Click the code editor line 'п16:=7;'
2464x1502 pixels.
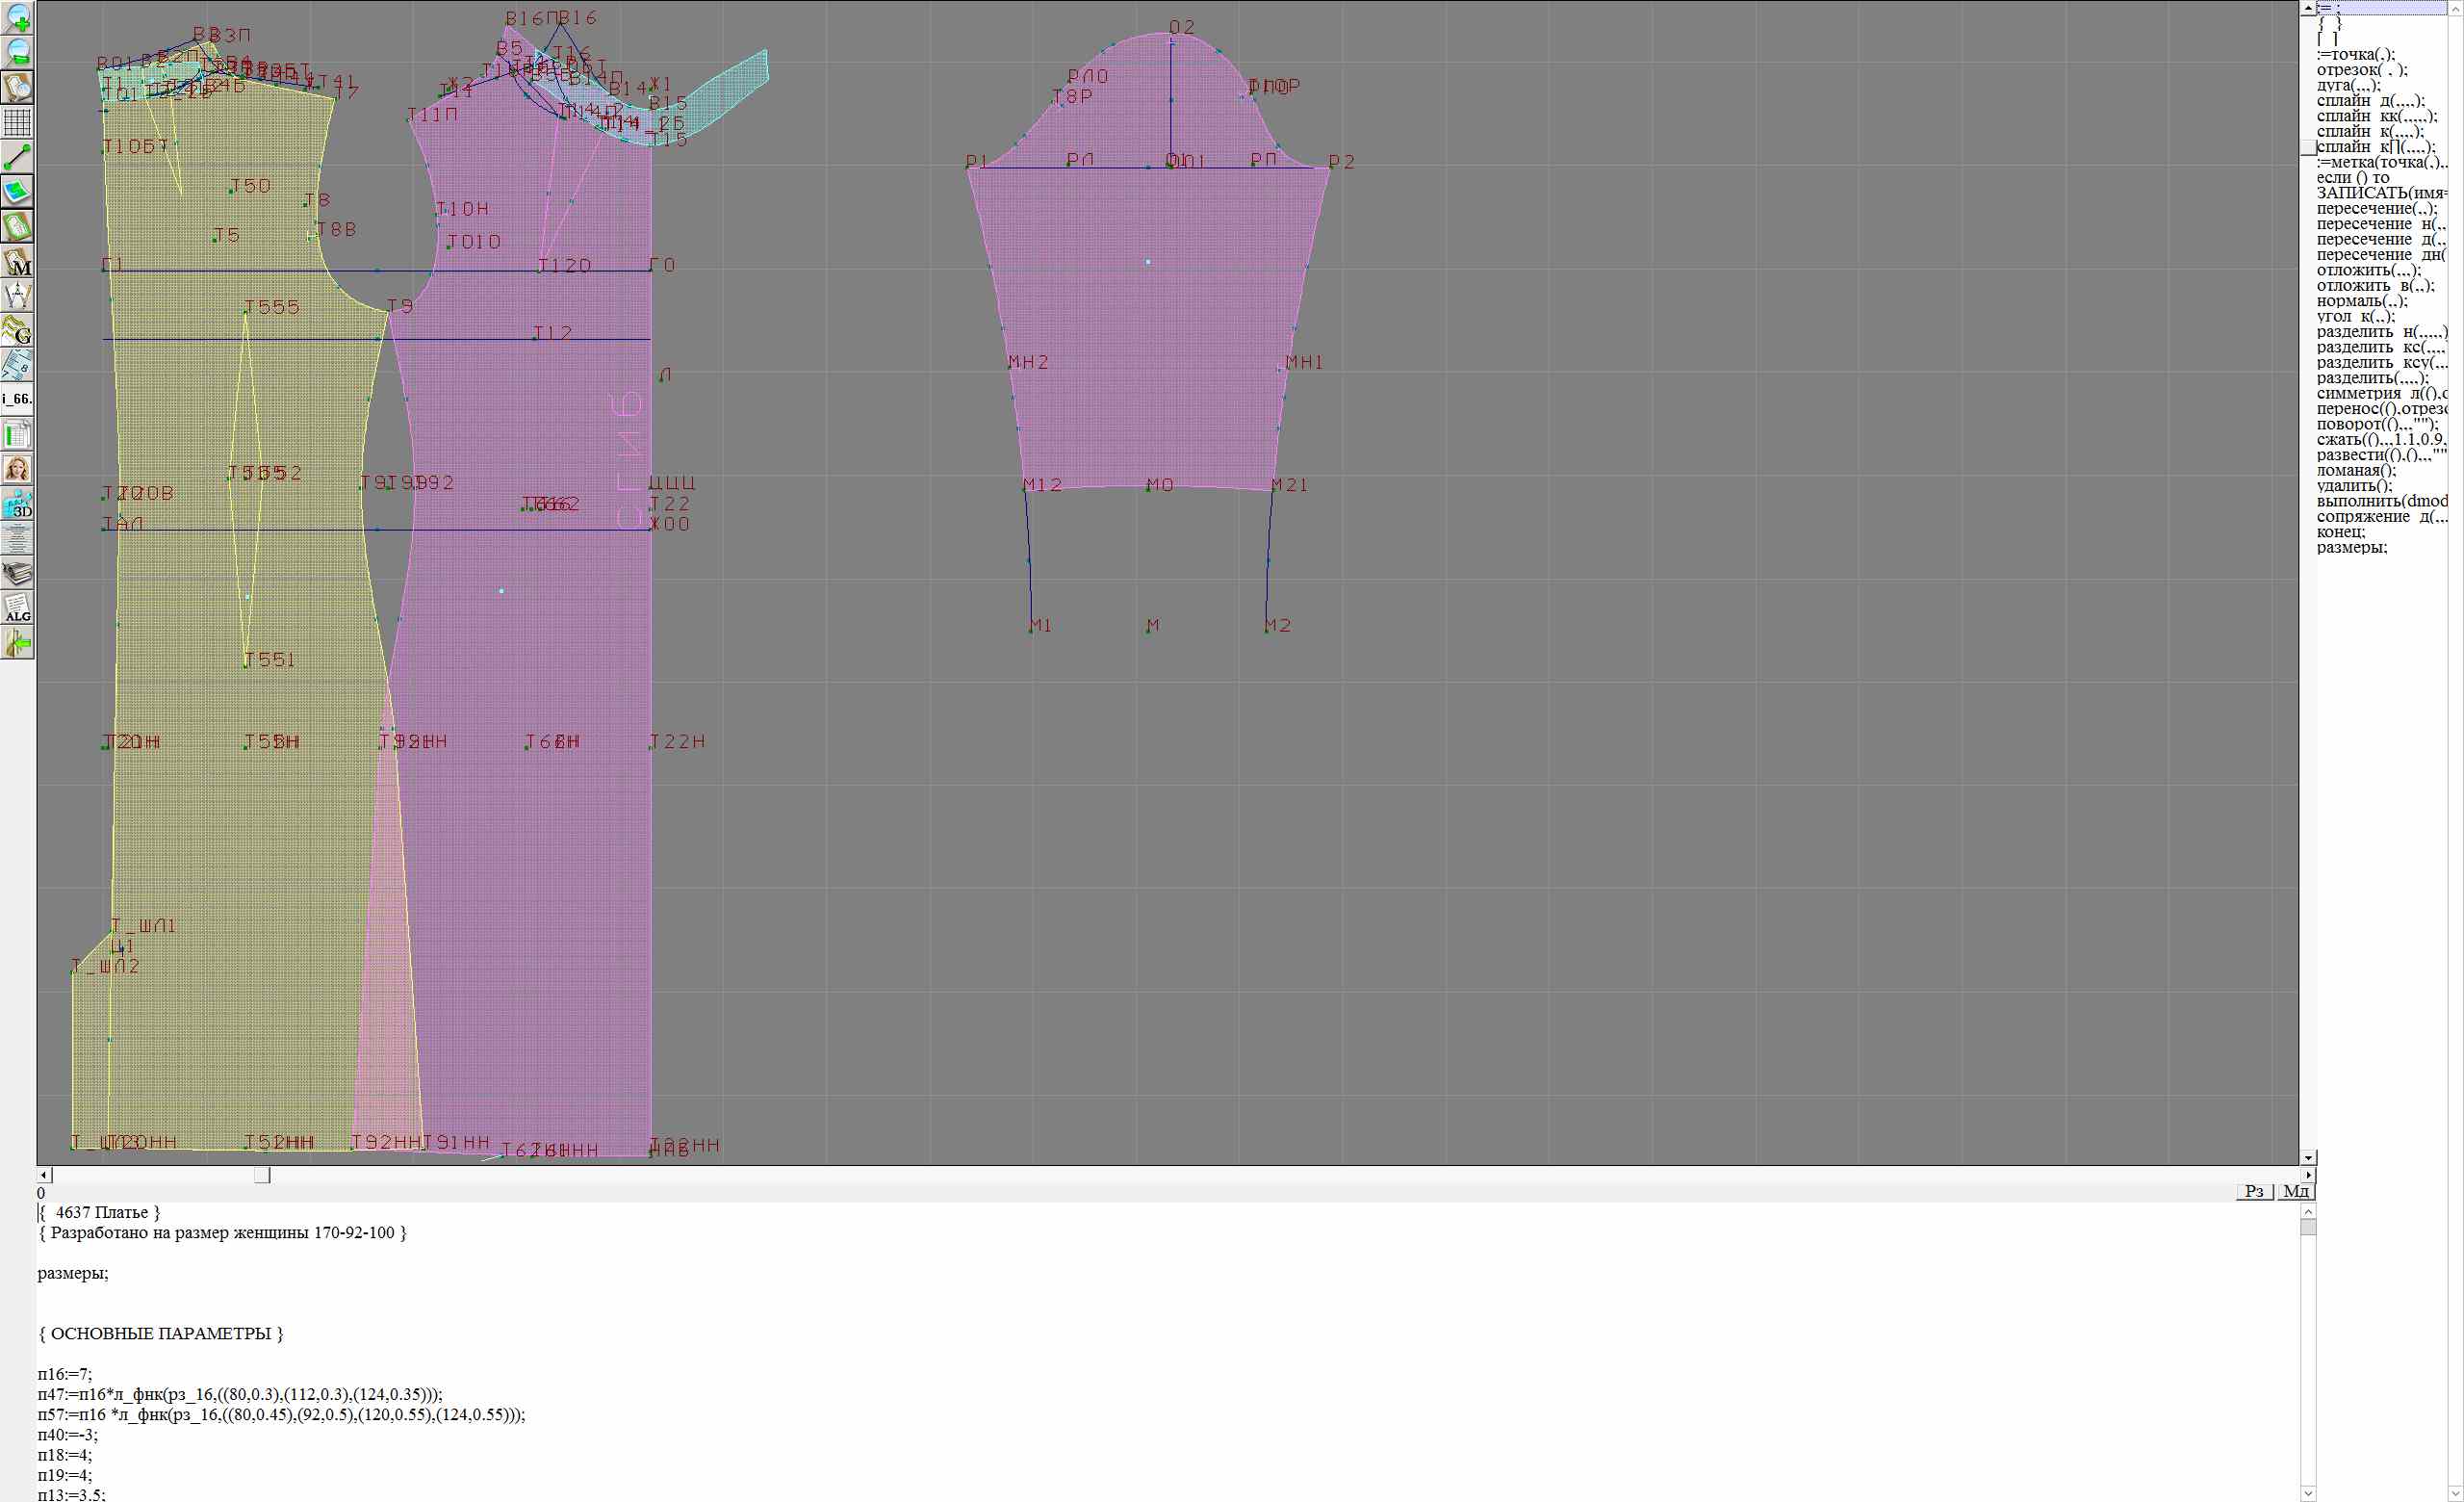click(65, 1374)
